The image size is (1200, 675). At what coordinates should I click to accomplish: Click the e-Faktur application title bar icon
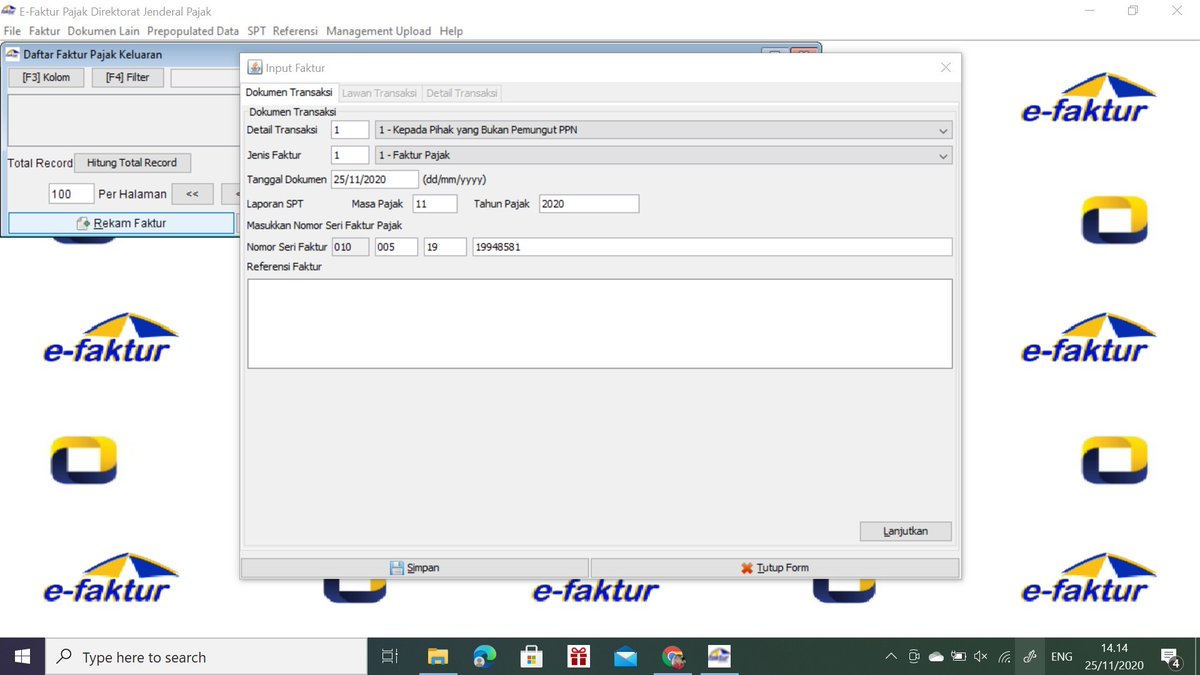pyautogui.click(x=8, y=11)
